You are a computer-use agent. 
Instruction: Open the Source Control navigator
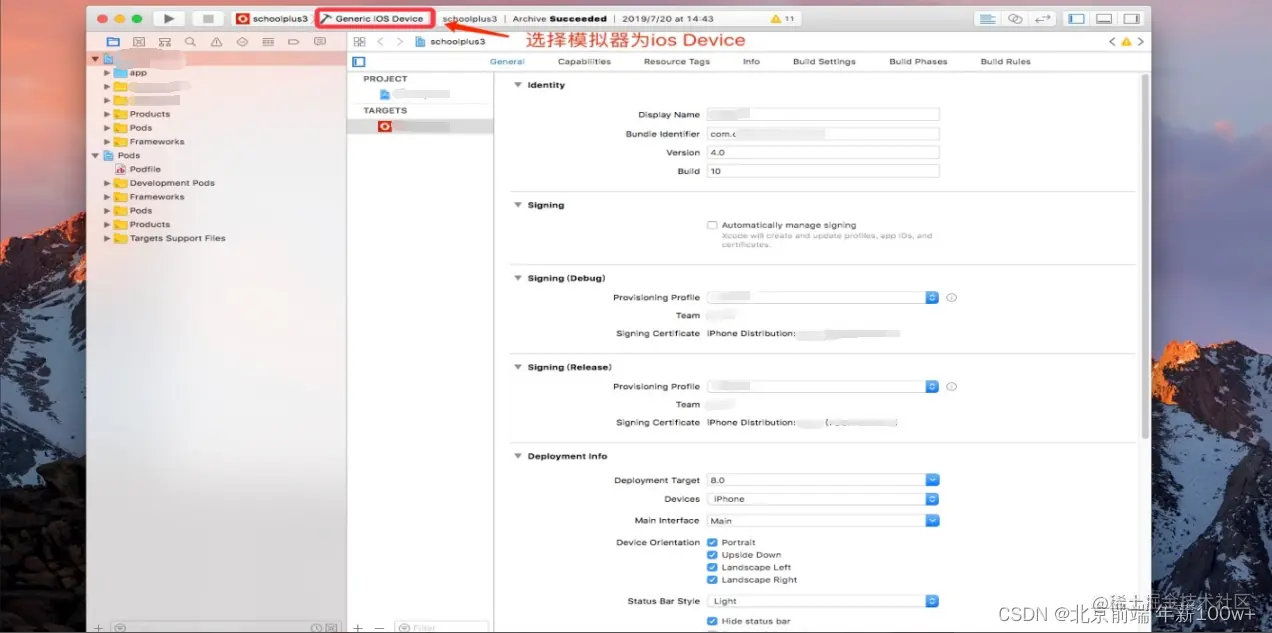(x=139, y=42)
